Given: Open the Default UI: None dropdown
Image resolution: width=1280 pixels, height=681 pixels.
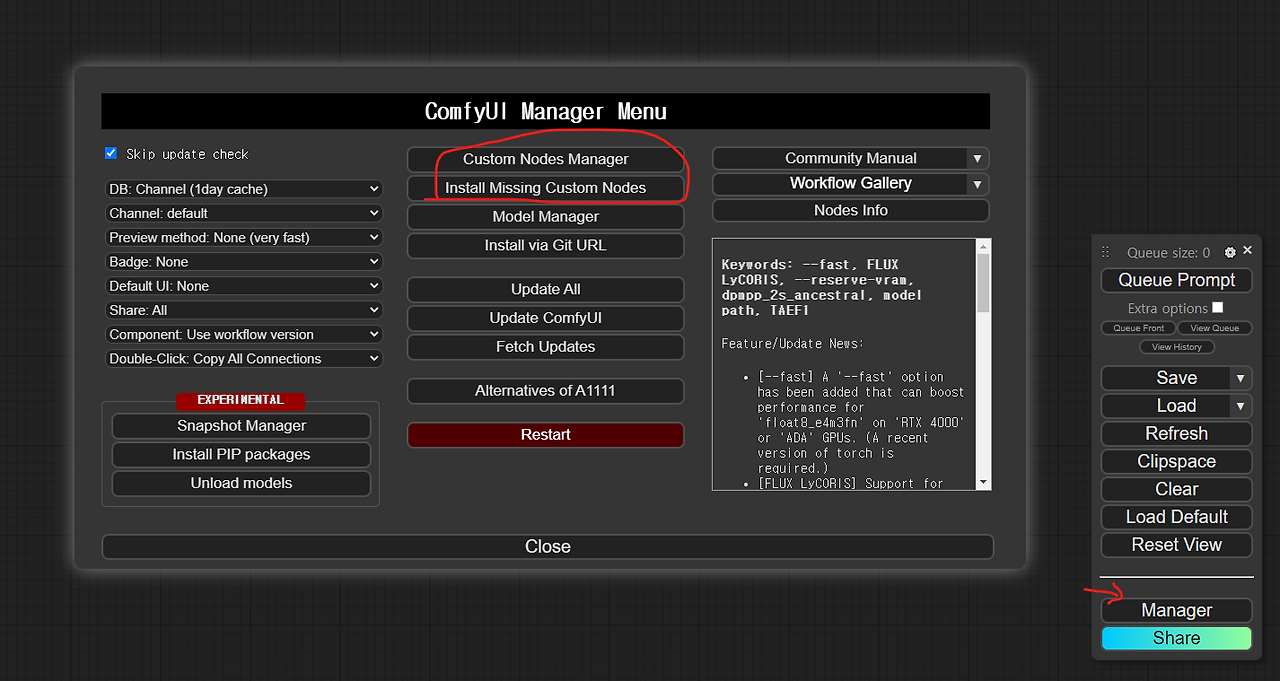Looking at the screenshot, I should point(244,286).
